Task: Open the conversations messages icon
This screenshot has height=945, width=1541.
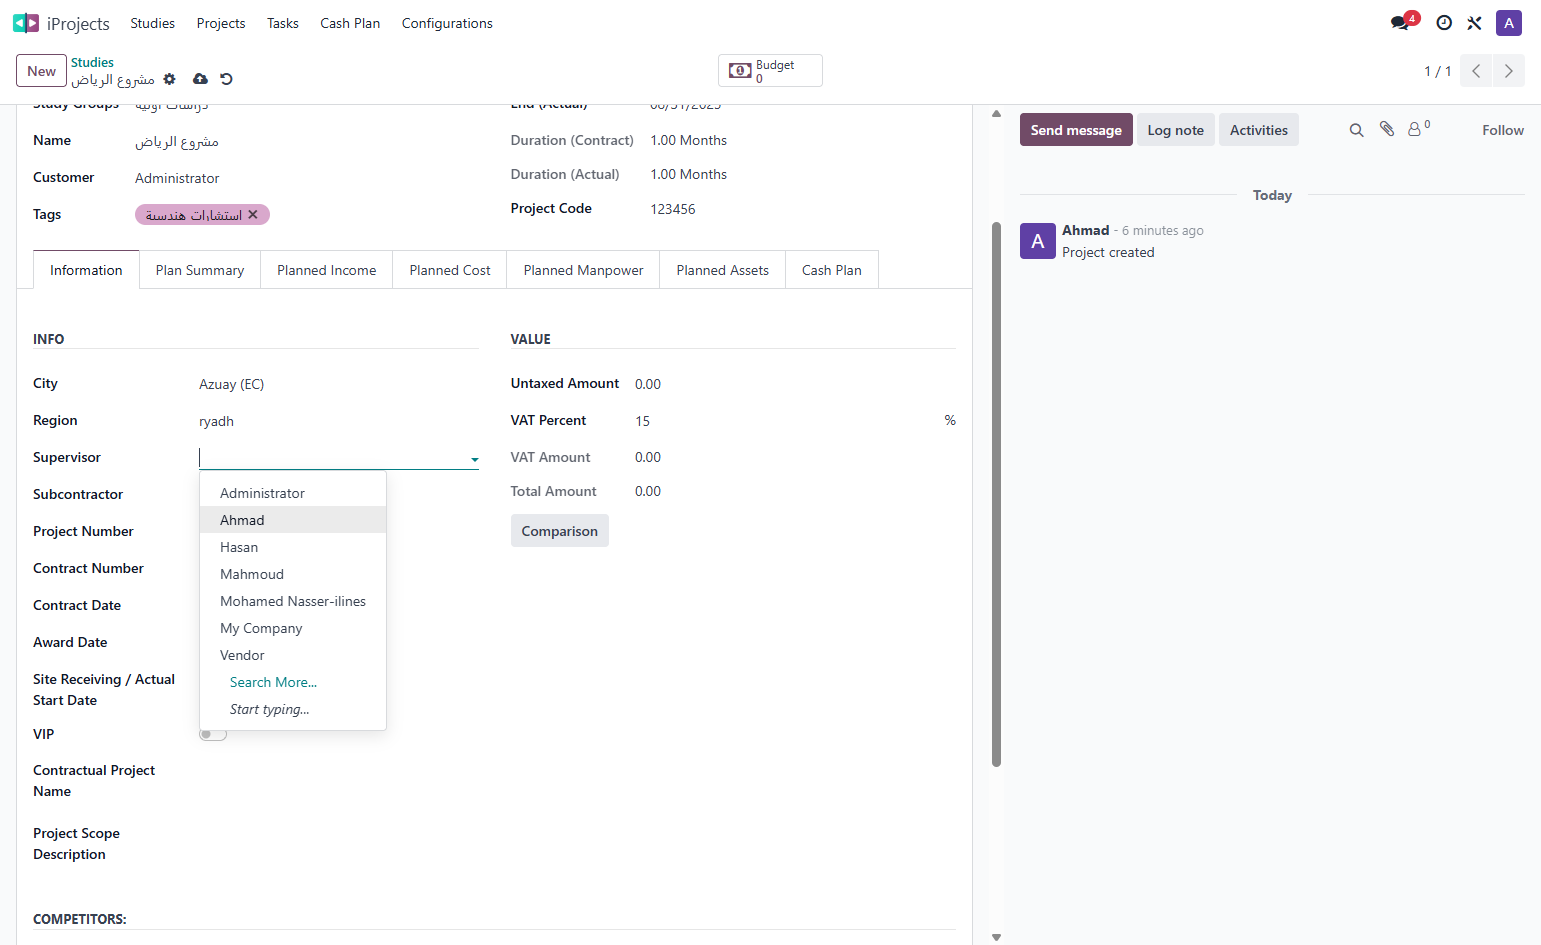Action: pos(1401,23)
